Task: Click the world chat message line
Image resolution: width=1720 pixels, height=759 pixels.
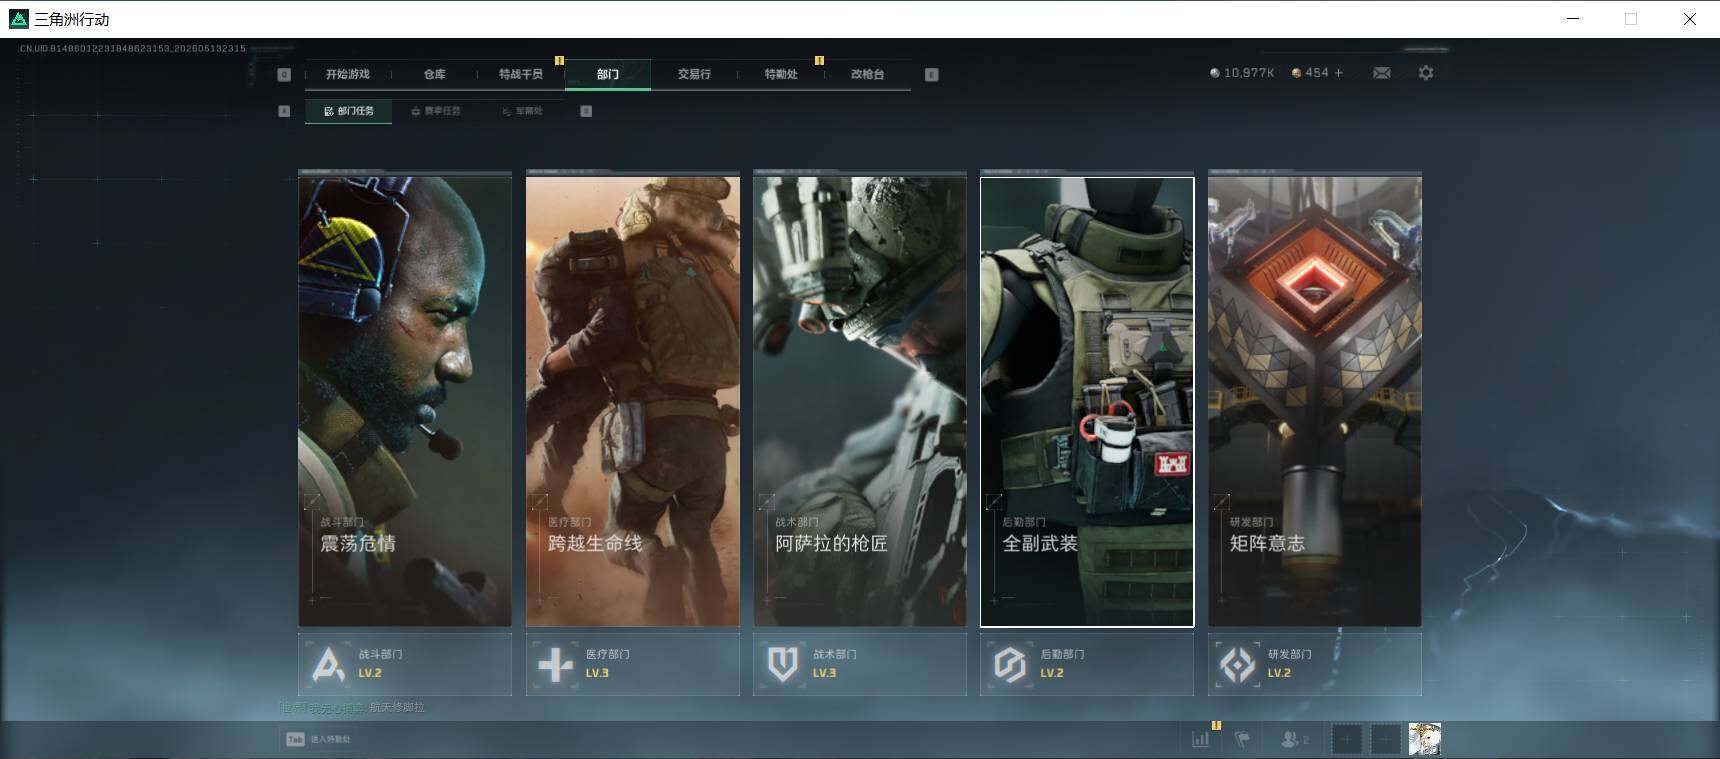Action: click(x=352, y=707)
